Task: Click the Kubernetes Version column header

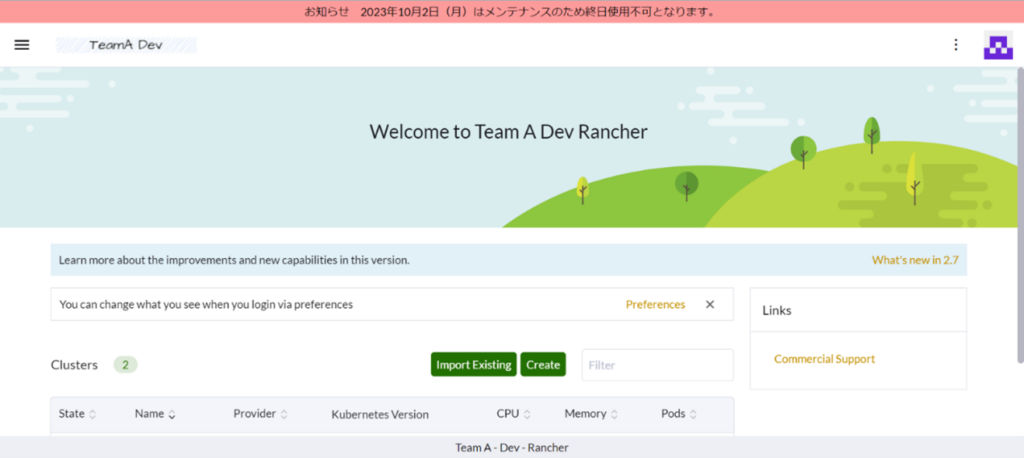Action: [x=379, y=414]
